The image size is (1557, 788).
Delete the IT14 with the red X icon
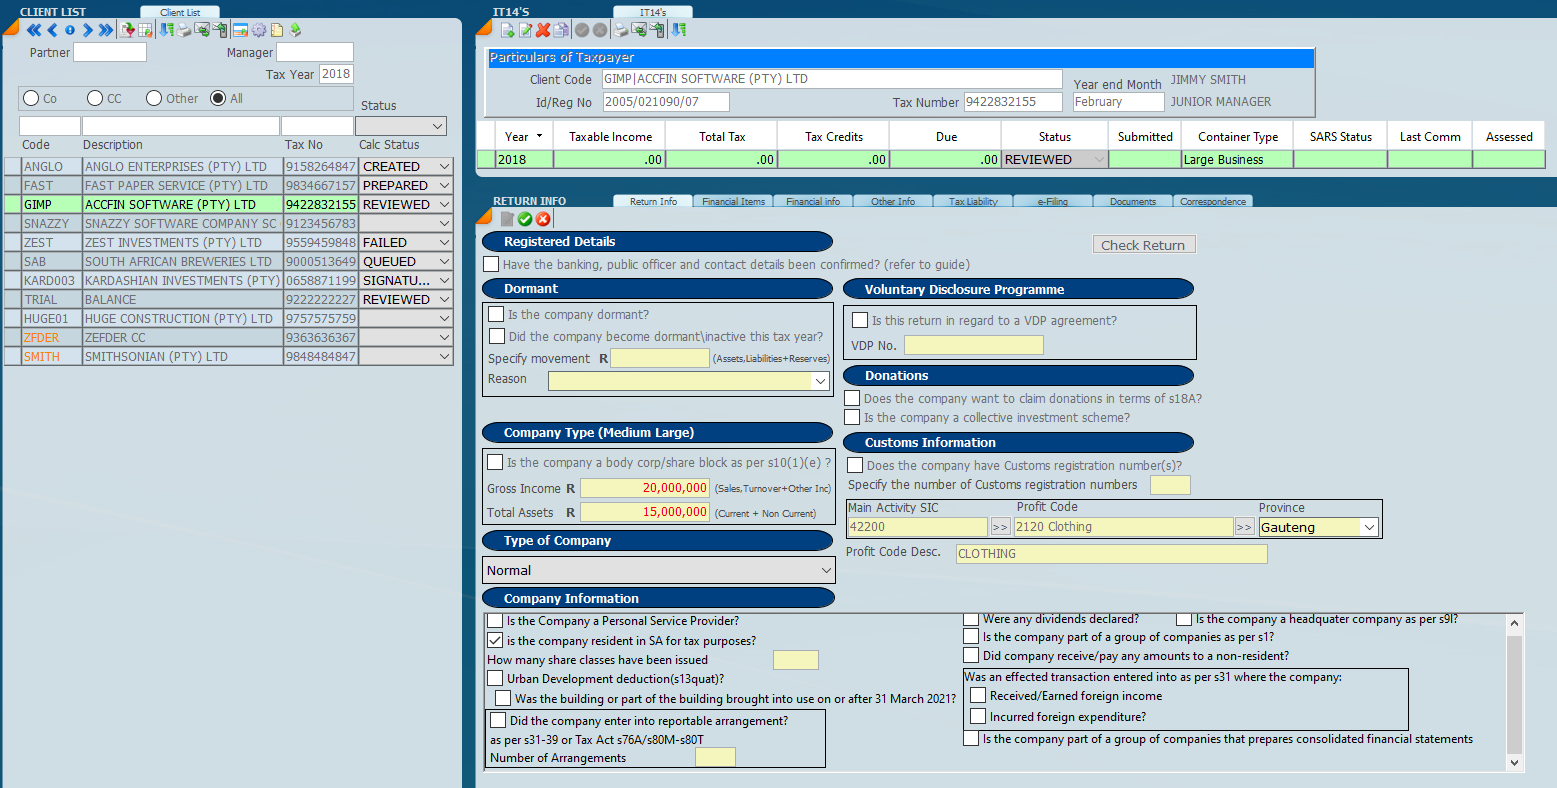point(543,30)
